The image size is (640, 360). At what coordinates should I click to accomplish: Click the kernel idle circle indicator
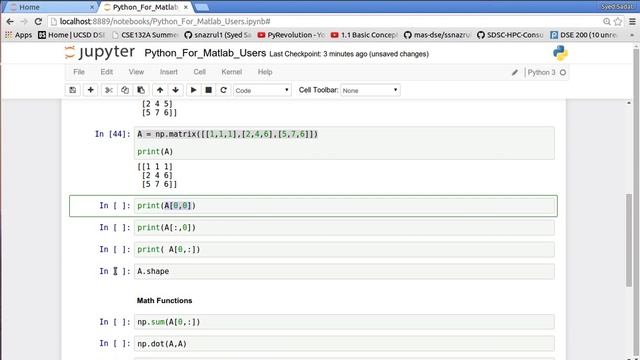click(563, 73)
